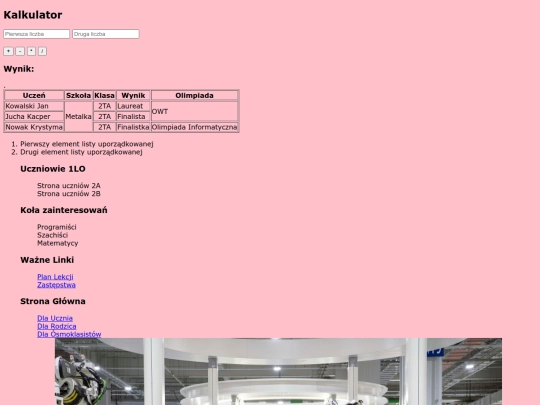
Task: Open the 'Dla Ucznia' link
Action: coord(55,318)
